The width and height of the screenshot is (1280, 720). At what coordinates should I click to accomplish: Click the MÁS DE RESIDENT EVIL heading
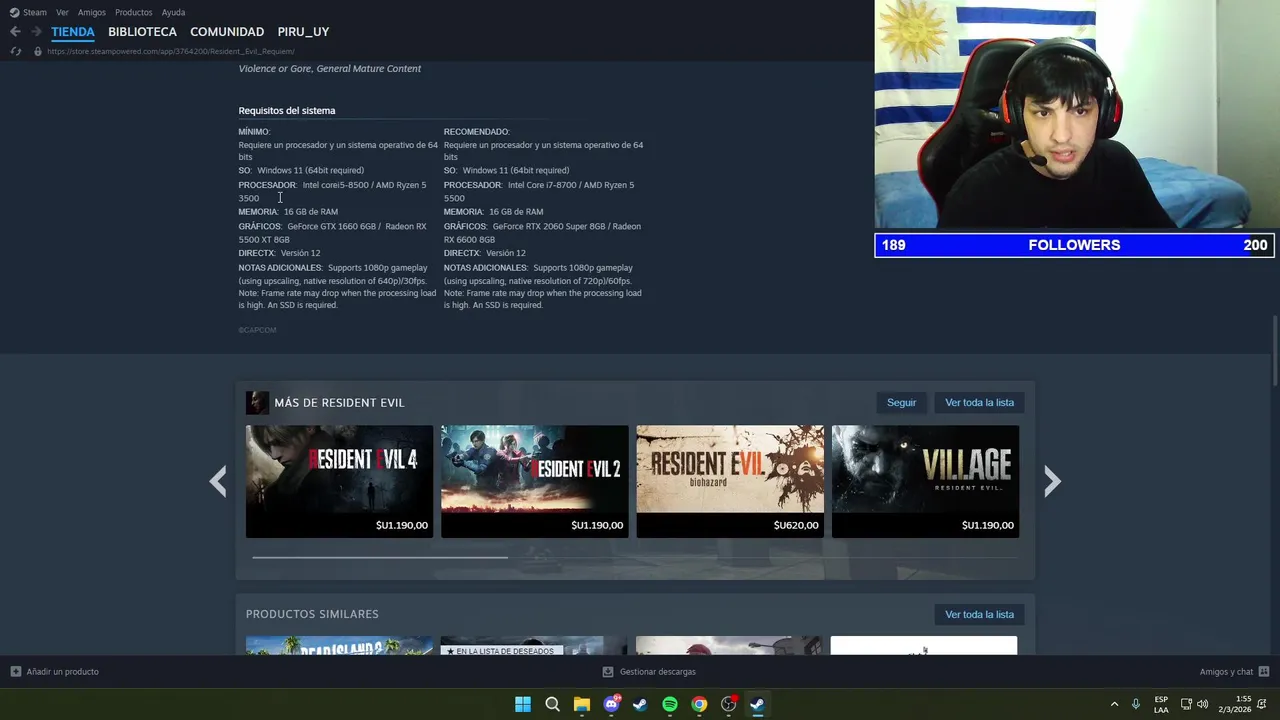click(x=339, y=402)
